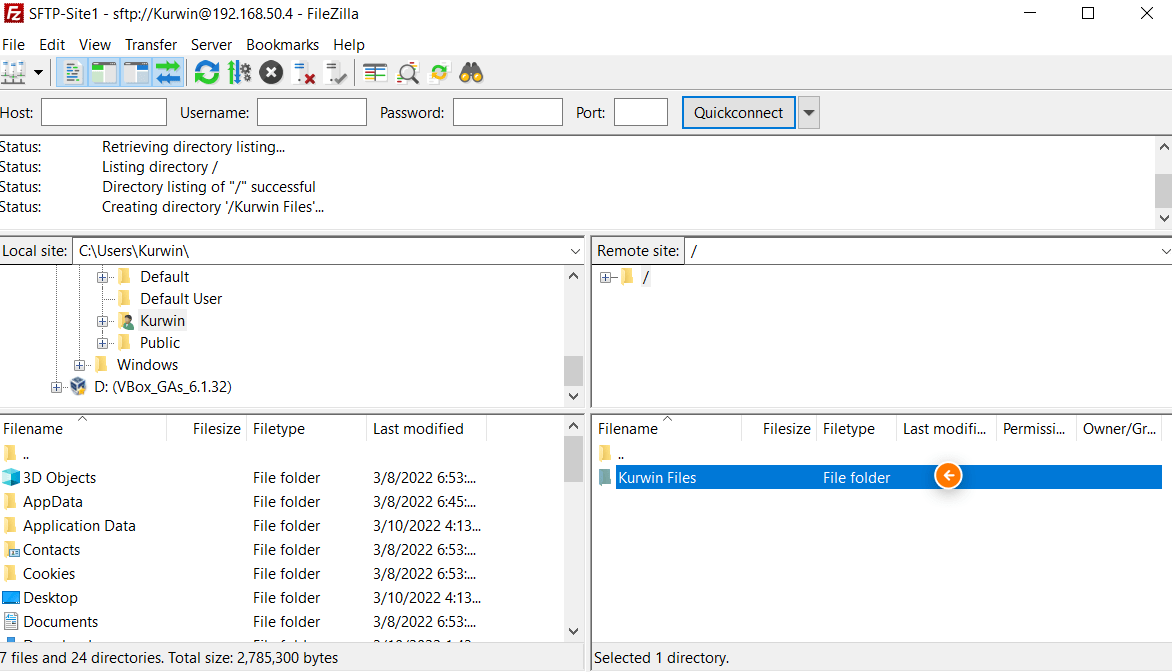This screenshot has height=672, width=1172.
Task: Disconnect from the server
Action: (x=304, y=72)
